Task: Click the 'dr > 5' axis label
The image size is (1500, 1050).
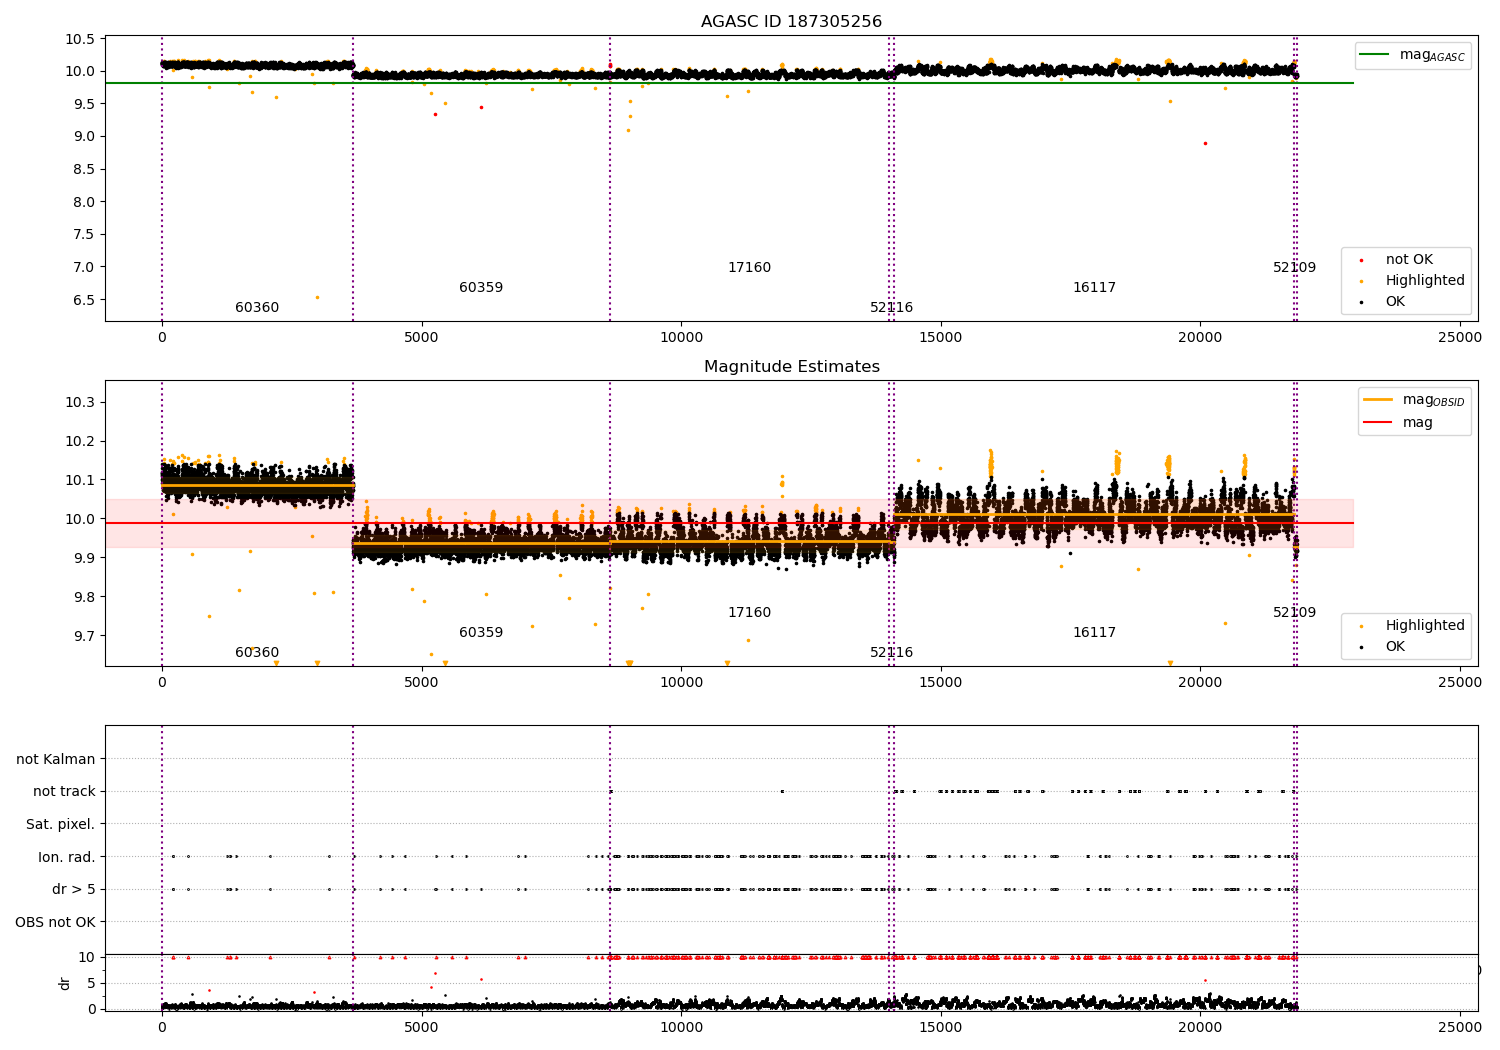Action: coord(74,890)
